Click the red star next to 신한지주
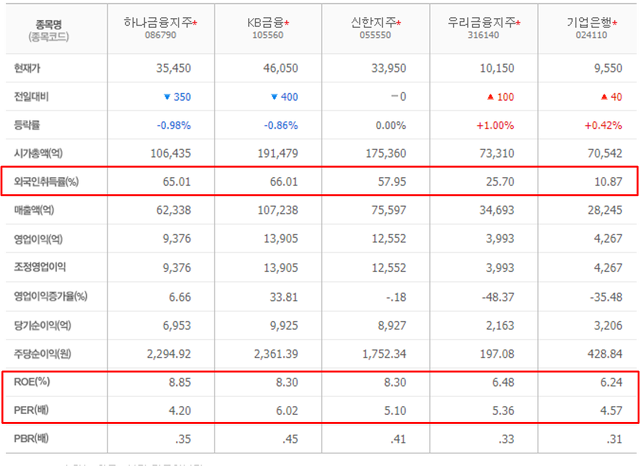This screenshot has width=640, height=466. (398, 22)
